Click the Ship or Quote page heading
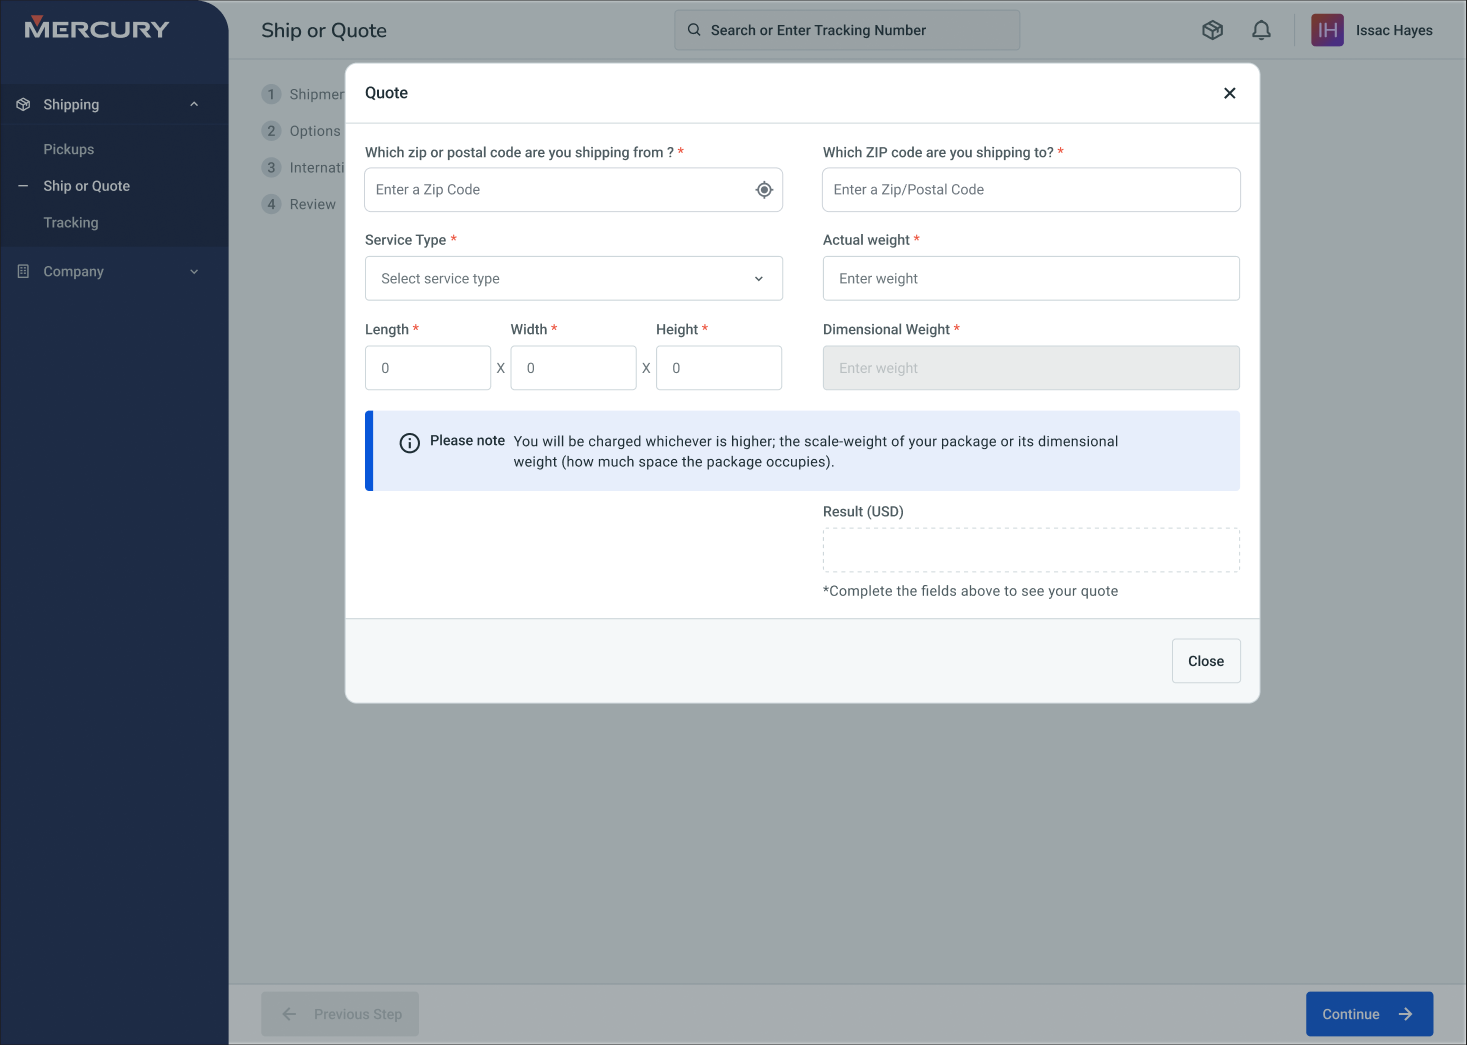Viewport: 1467px width, 1045px height. pyautogui.click(x=324, y=30)
